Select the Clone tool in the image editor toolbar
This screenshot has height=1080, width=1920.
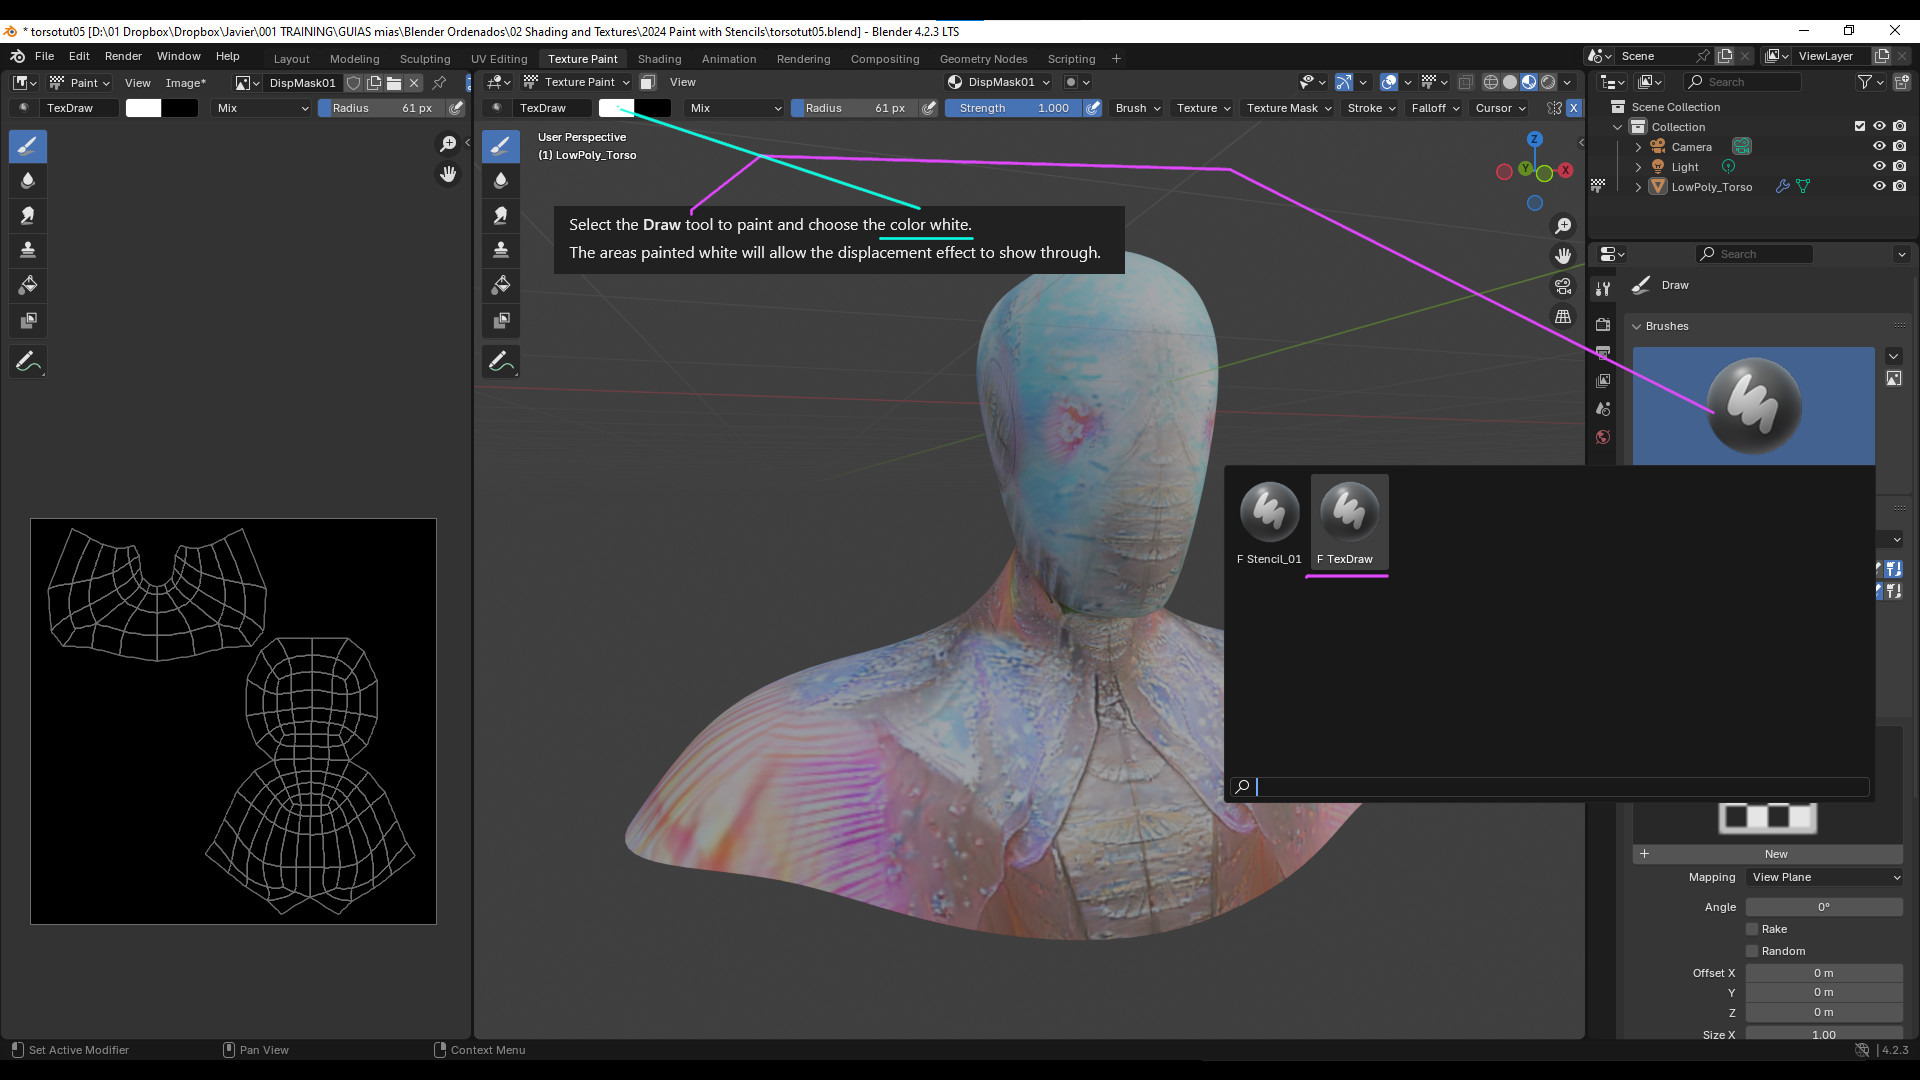(x=28, y=250)
